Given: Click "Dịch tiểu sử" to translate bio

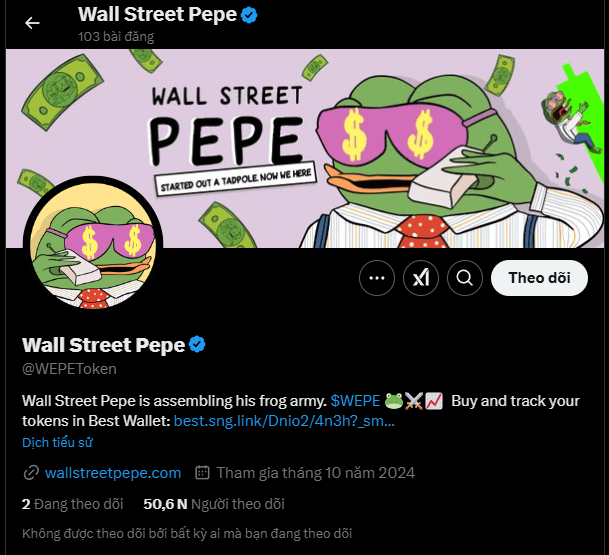Looking at the screenshot, I should tap(58, 441).
